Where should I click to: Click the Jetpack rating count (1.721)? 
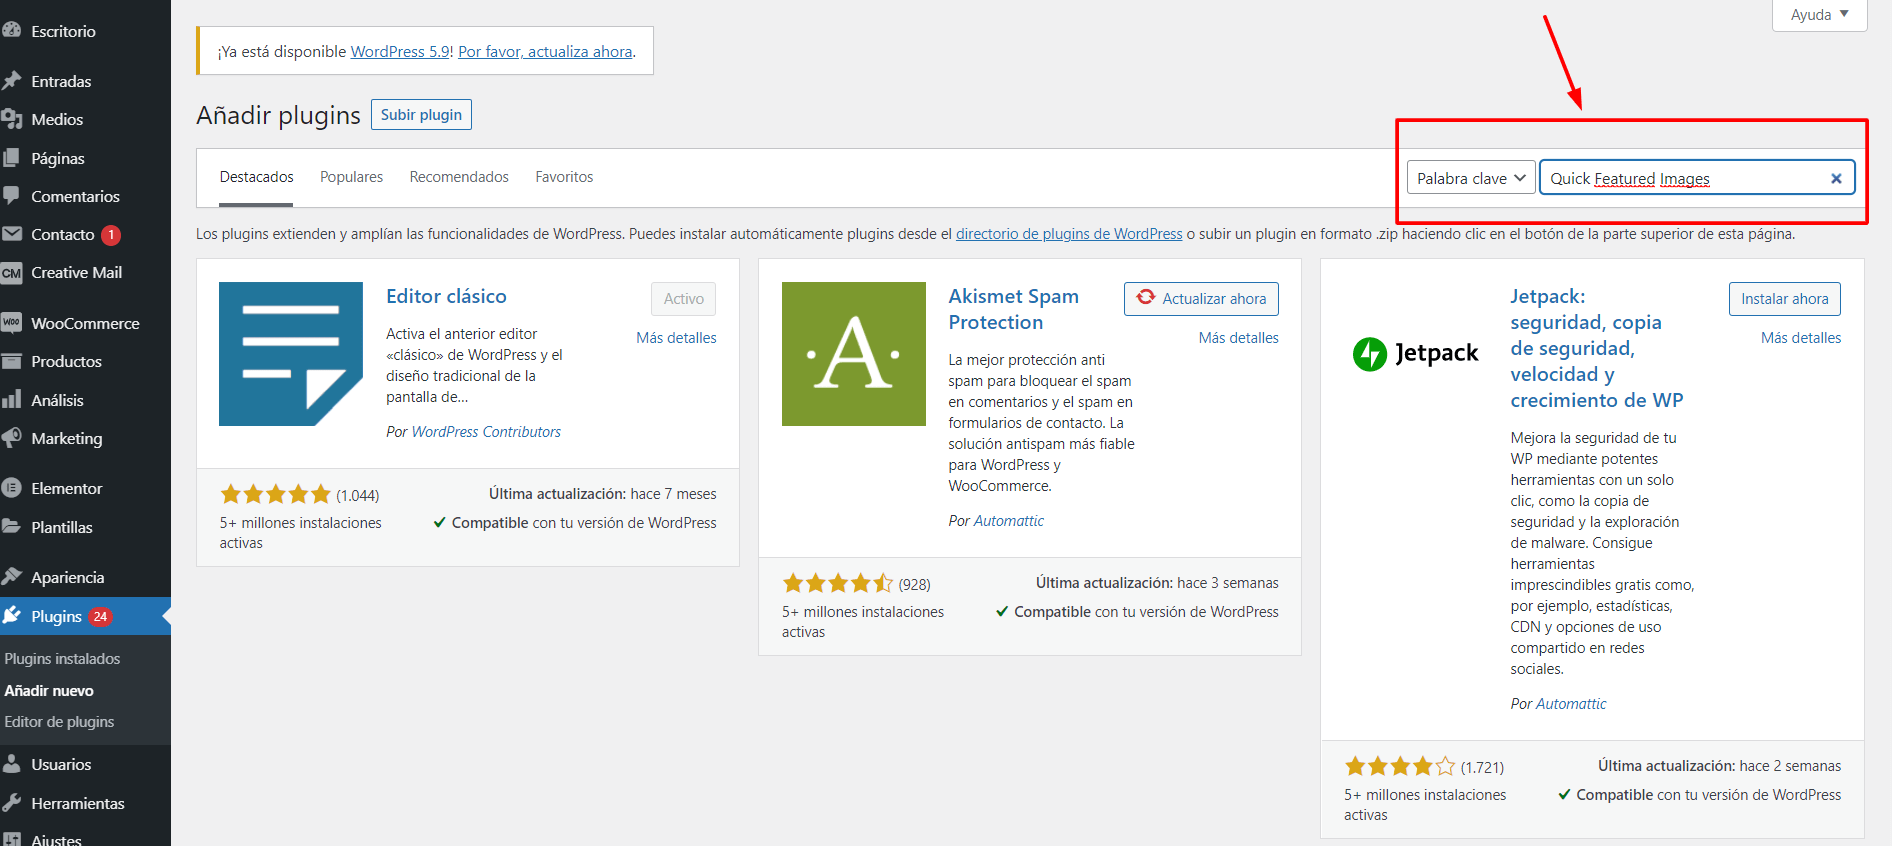(x=1482, y=767)
